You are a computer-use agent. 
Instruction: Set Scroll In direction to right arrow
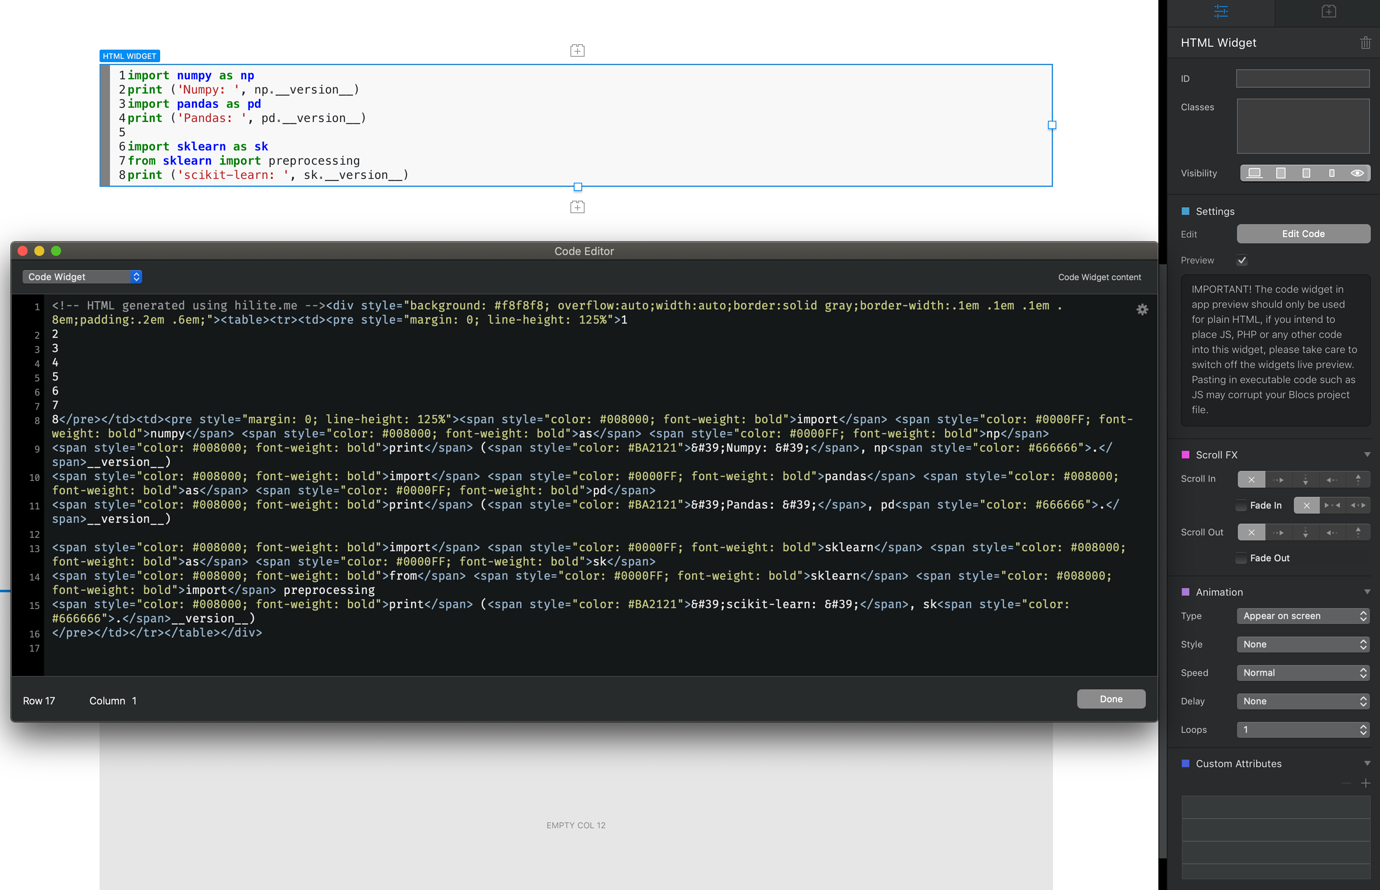pyautogui.click(x=1279, y=479)
